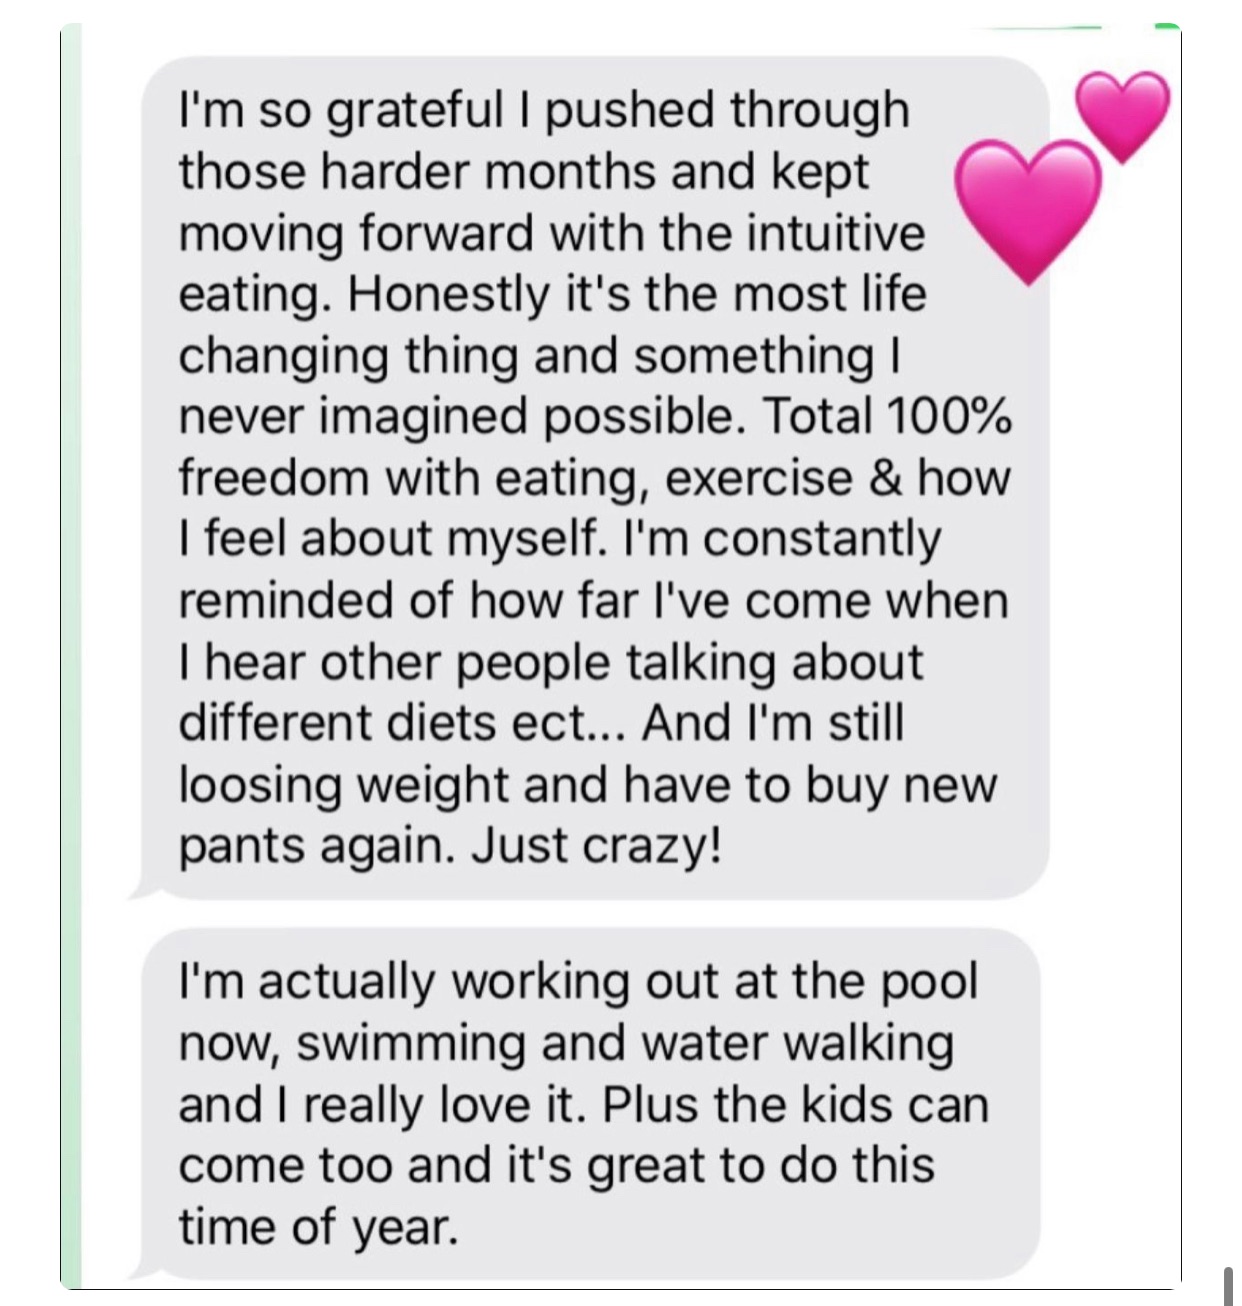
Task: Click the phrase "time of year."
Action: (318, 1226)
